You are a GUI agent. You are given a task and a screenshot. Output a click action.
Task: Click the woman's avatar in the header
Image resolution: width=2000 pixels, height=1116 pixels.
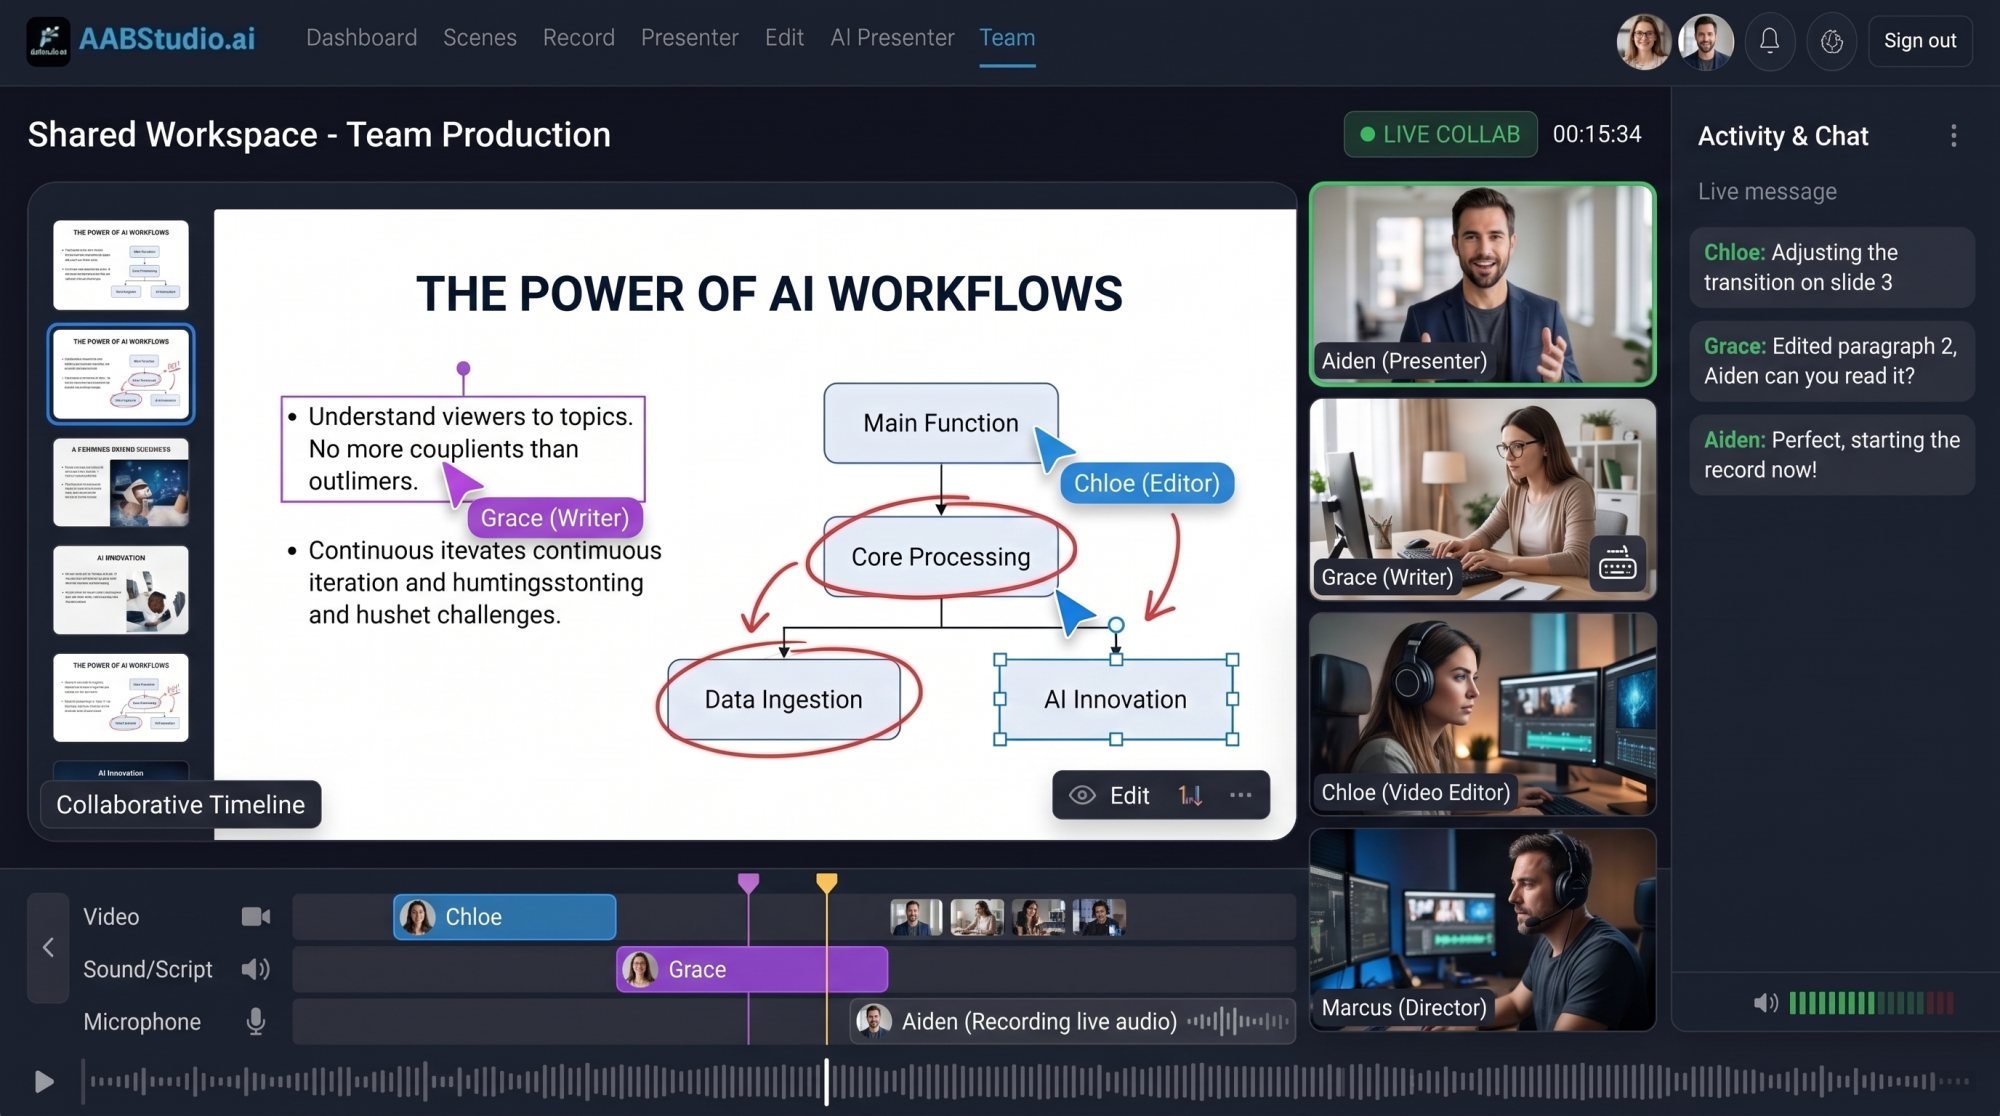coord(1643,41)
